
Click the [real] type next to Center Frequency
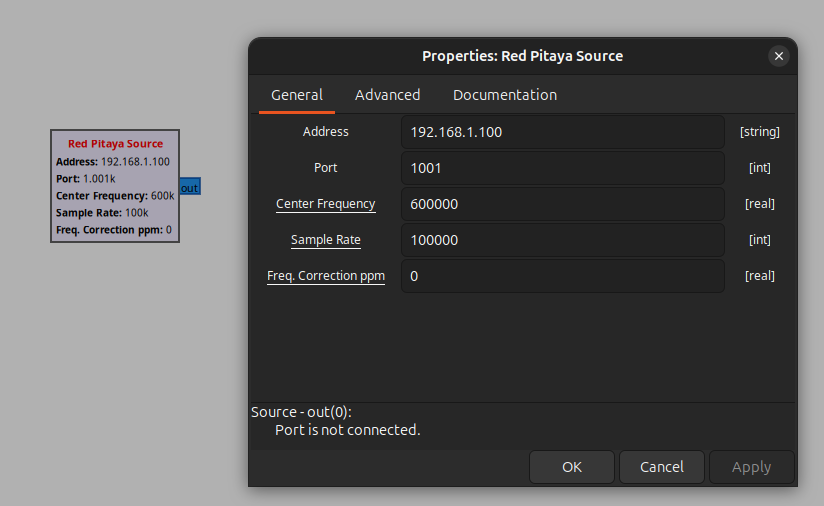[759, 204]
